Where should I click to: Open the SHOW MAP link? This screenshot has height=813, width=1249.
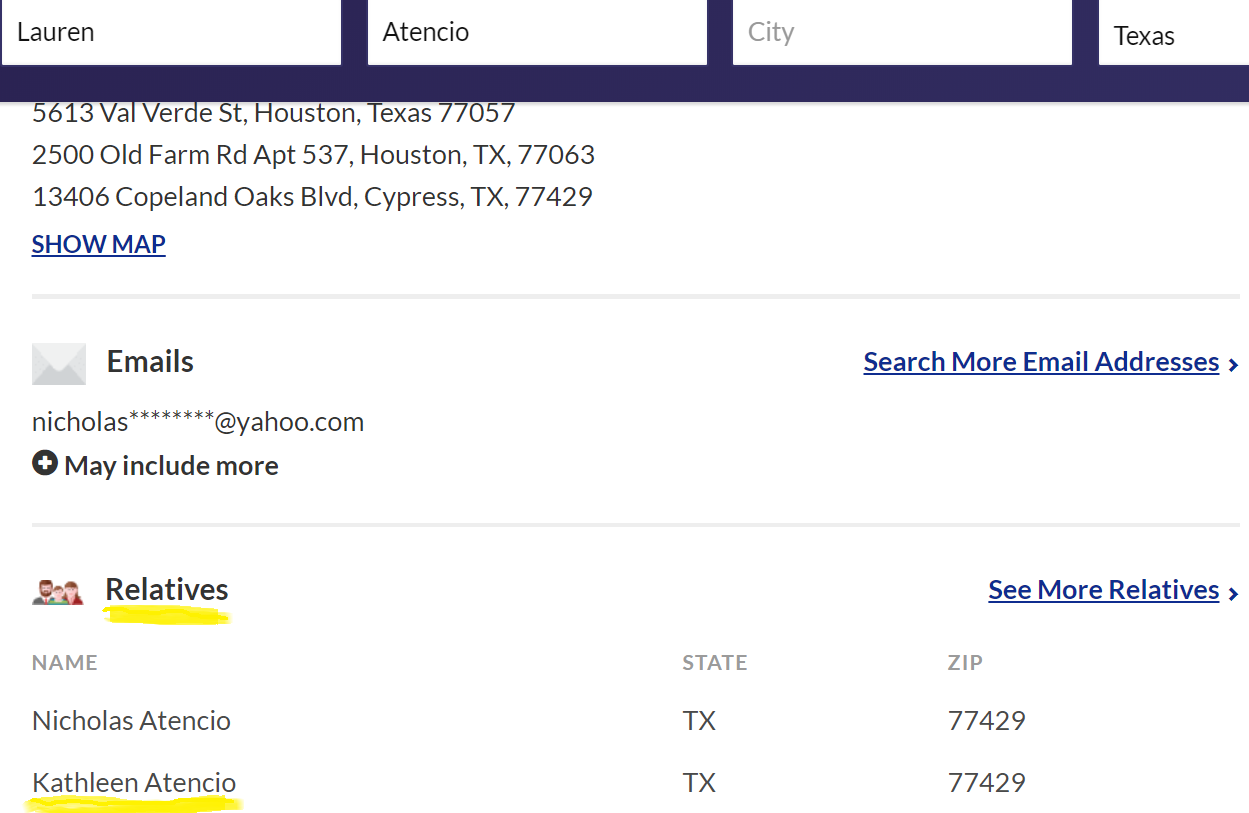(99, 244)
